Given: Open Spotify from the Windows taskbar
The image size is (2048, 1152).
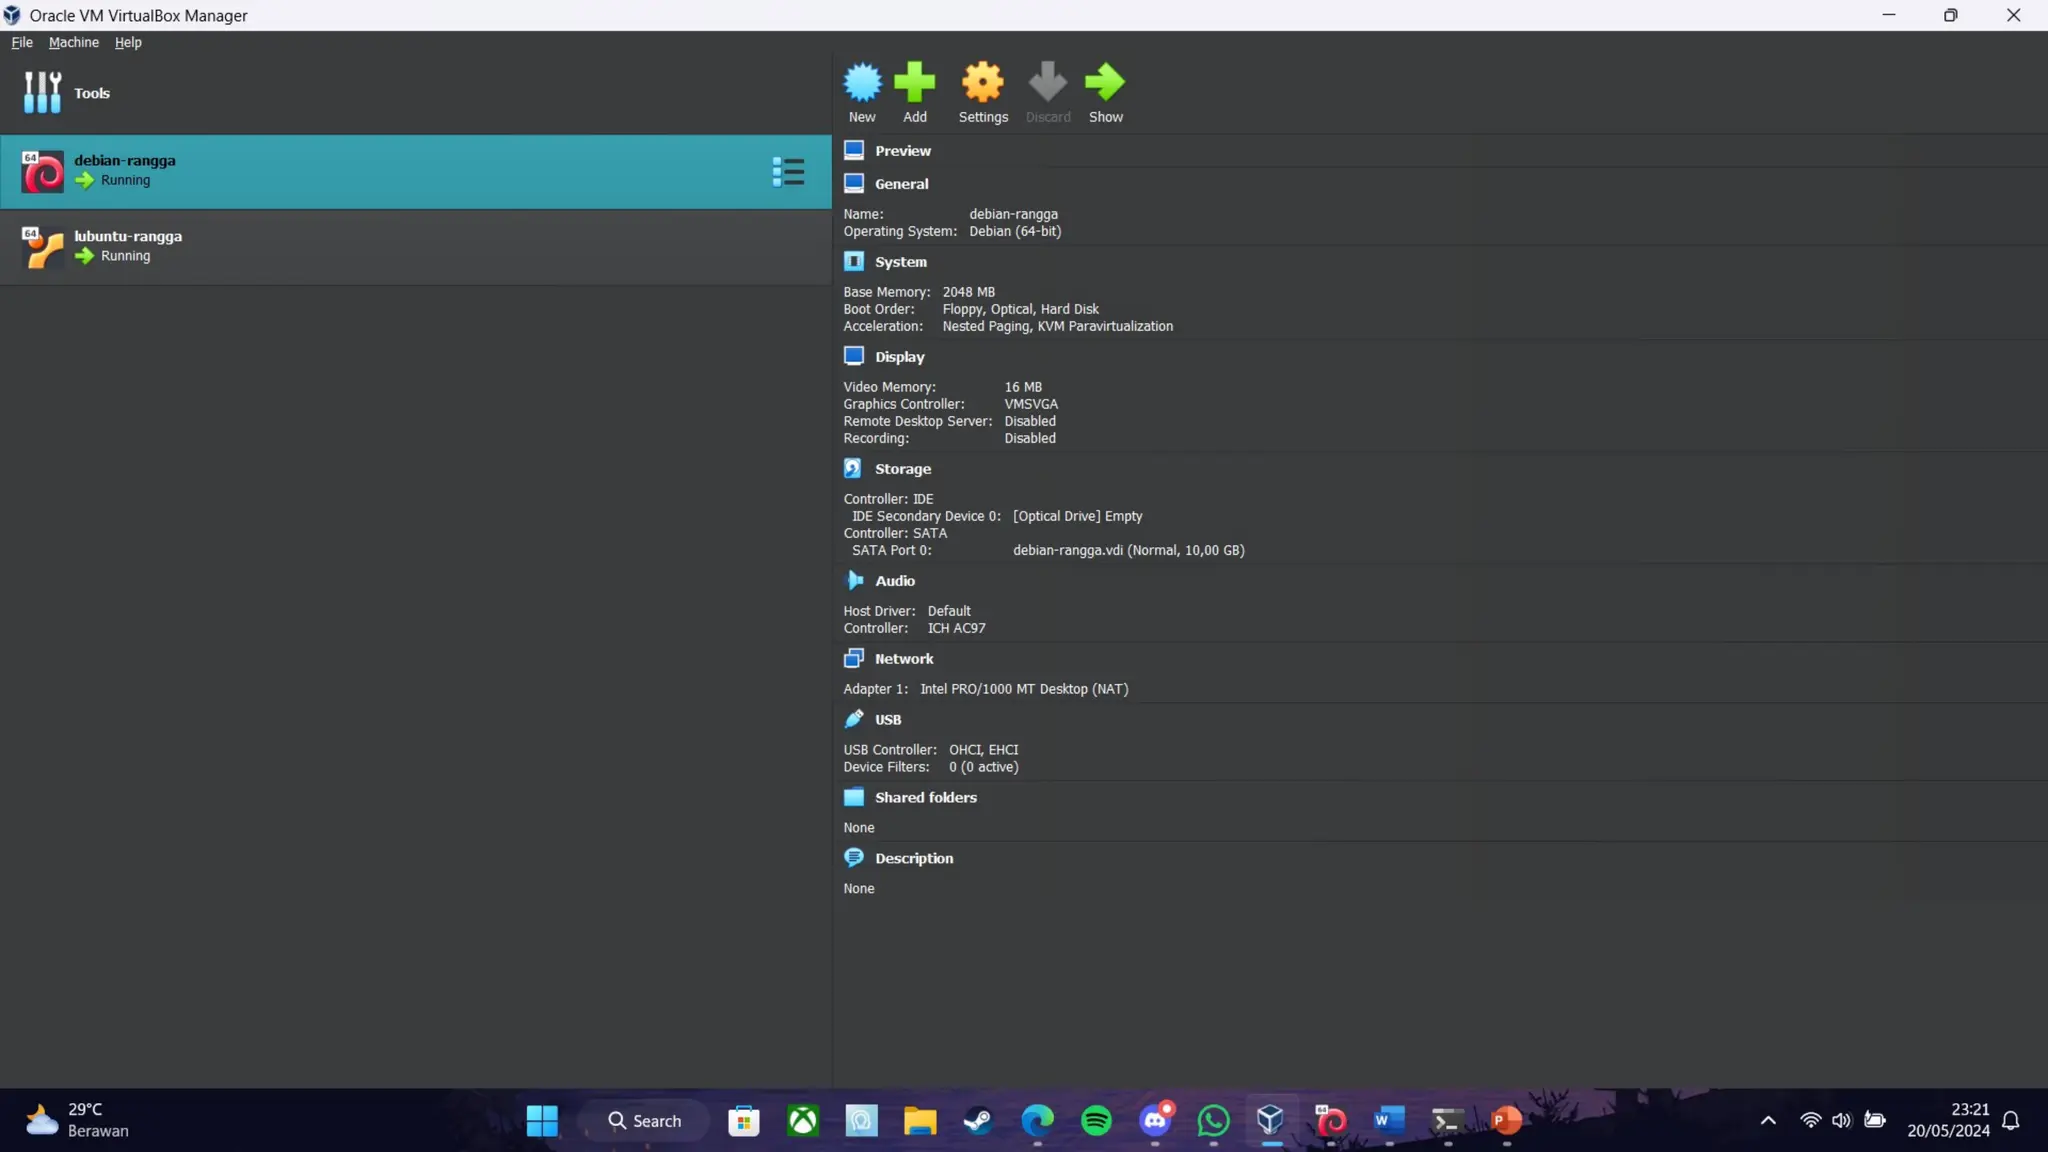Looking at the screenshot, I should (x=1096, y=1120).
